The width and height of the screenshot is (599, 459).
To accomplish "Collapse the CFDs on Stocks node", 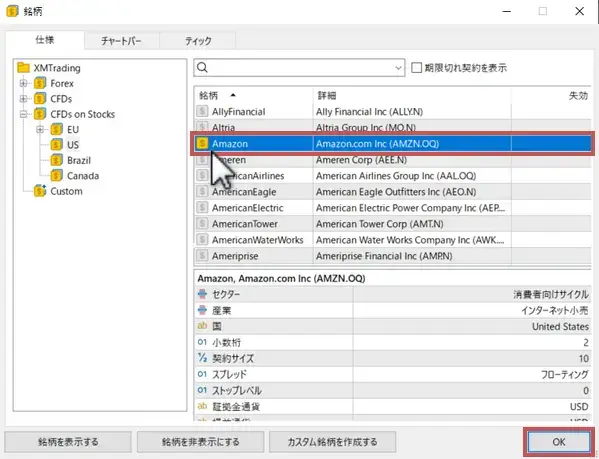I will tap(23, 114).
